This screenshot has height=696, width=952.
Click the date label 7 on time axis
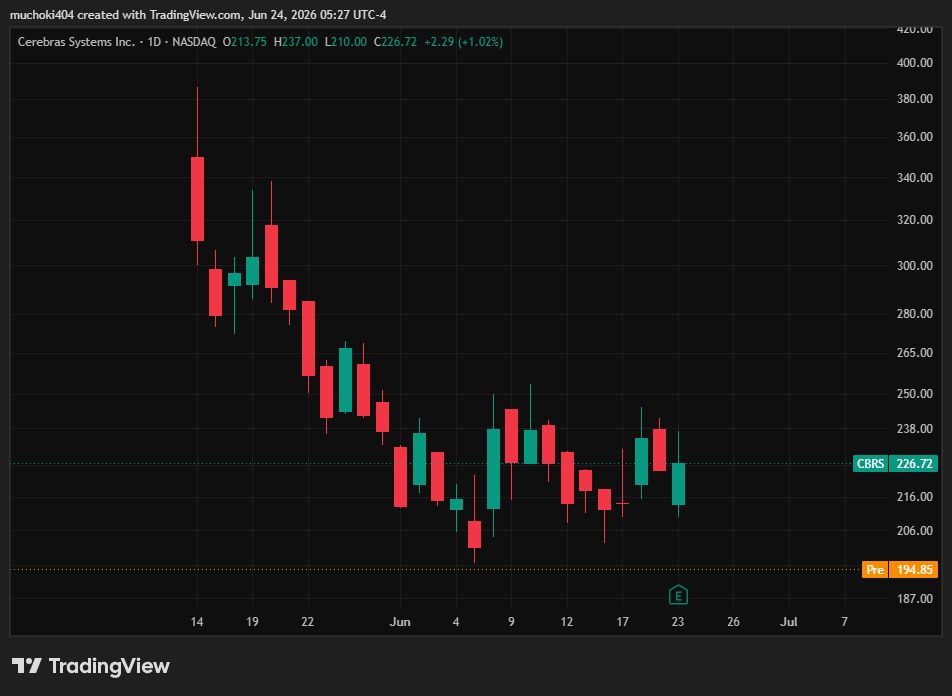point(845,621)
